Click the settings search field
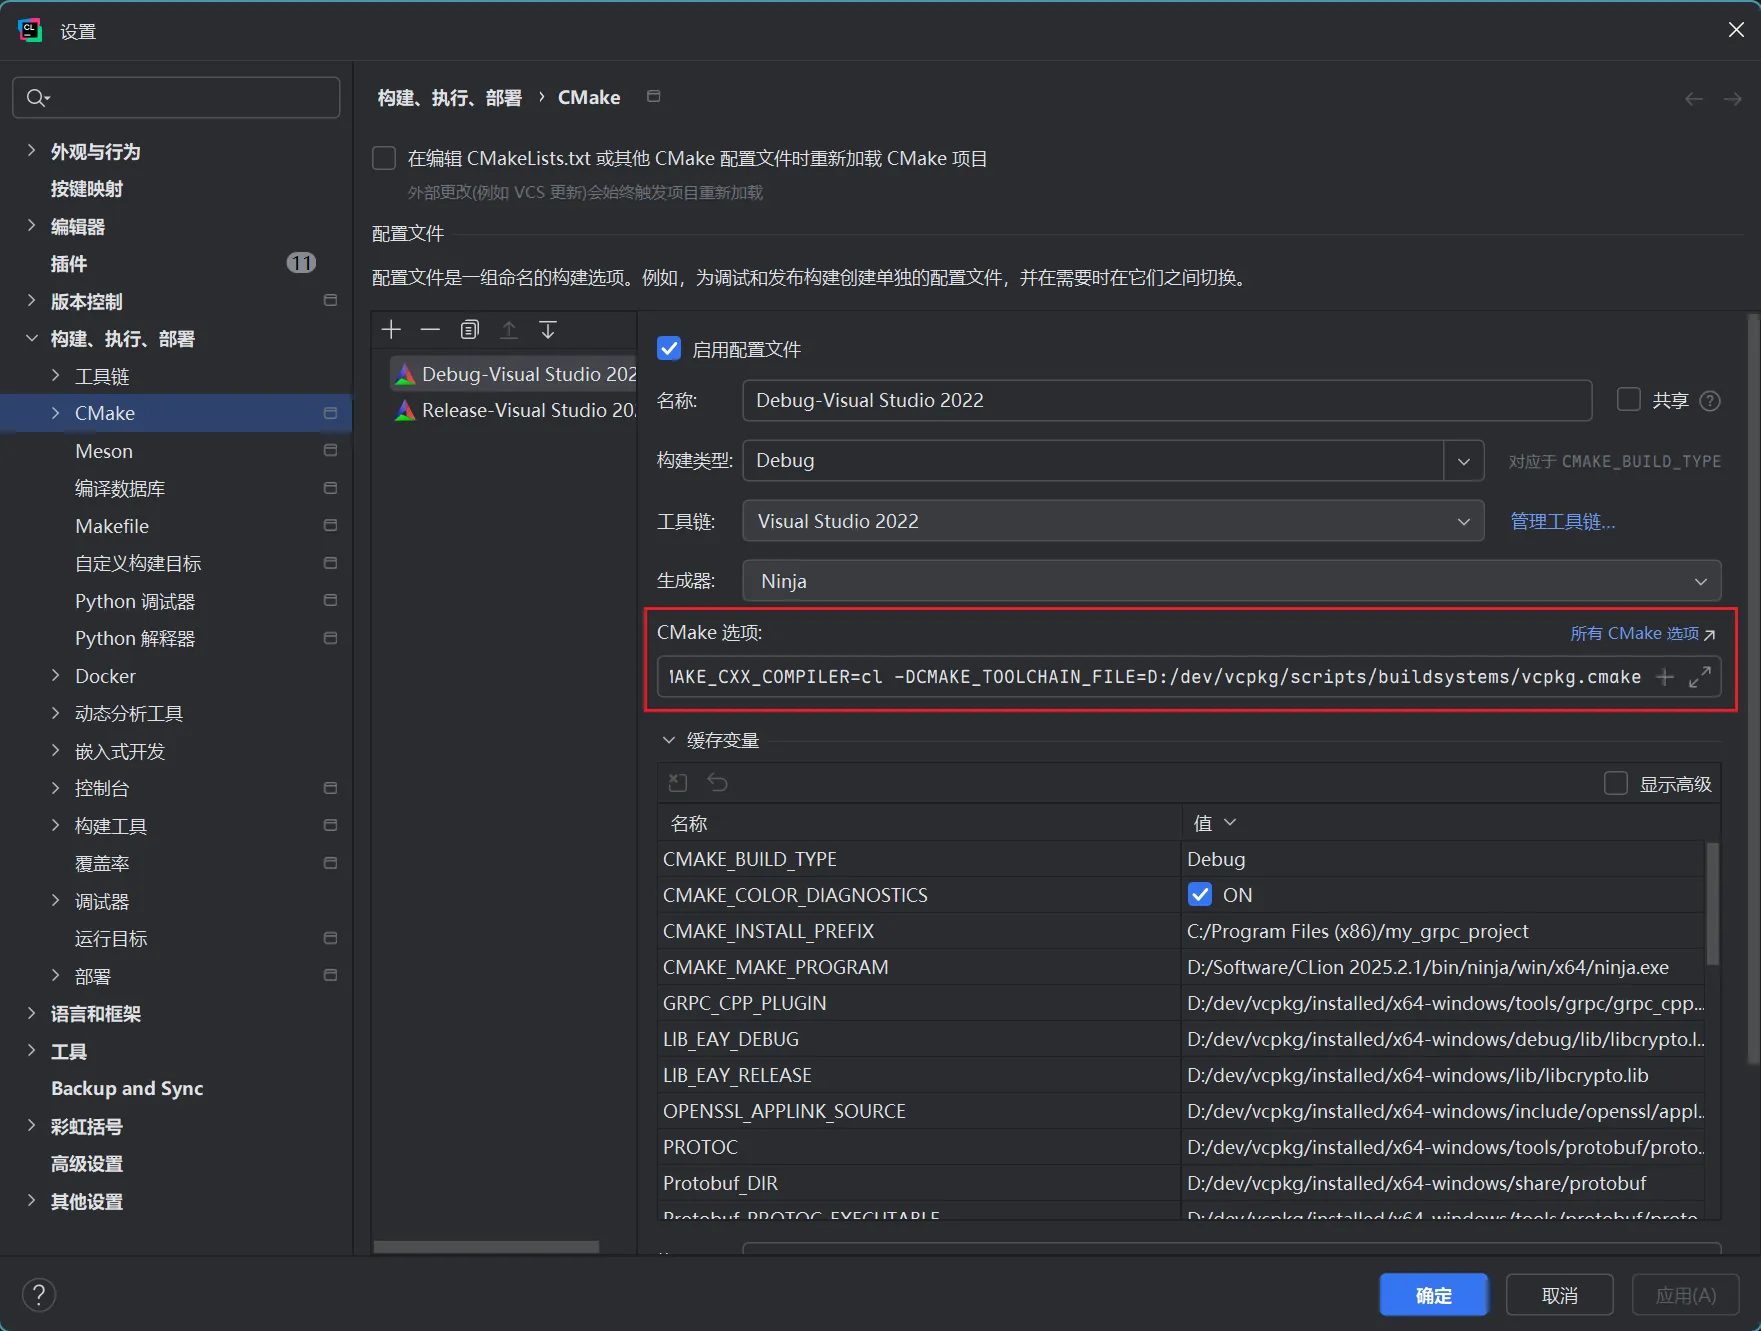Viewport: 1761px width, 1331px height. [x=176, y=98]
